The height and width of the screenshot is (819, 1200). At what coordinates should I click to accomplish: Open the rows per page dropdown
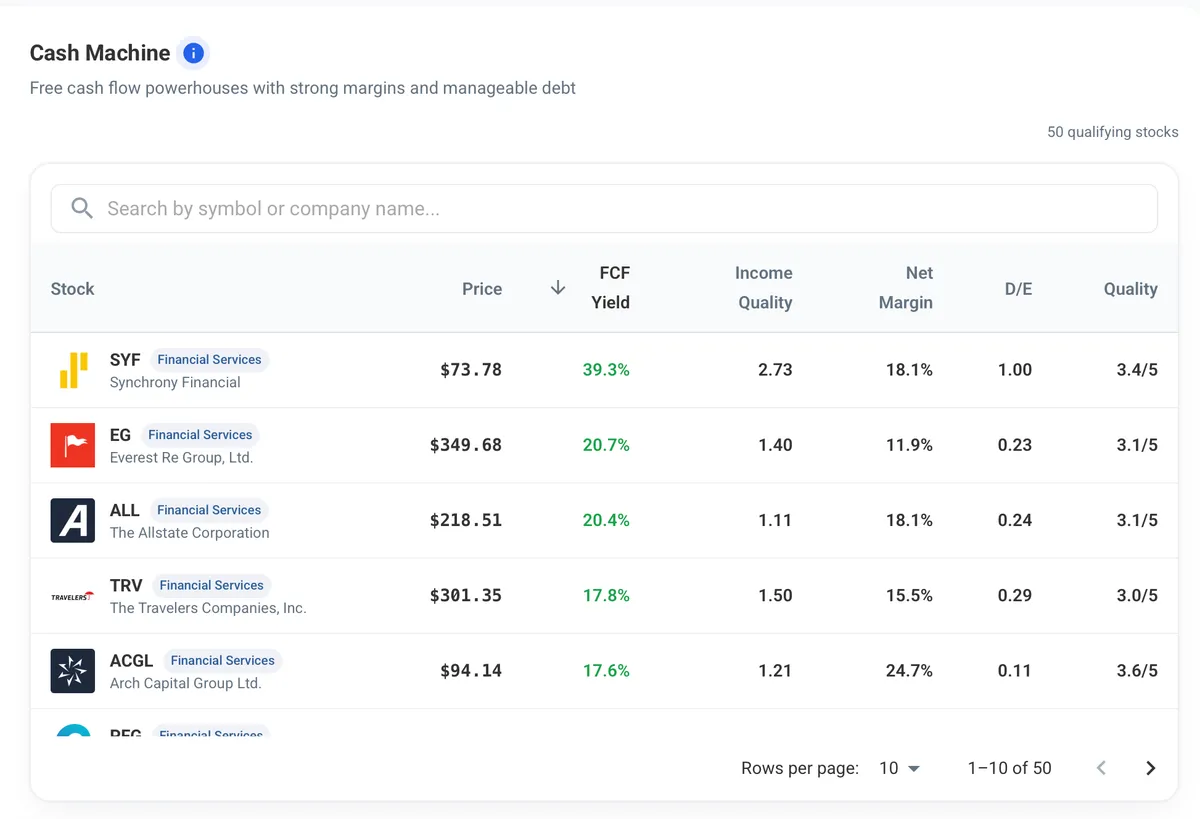point(899,768)
